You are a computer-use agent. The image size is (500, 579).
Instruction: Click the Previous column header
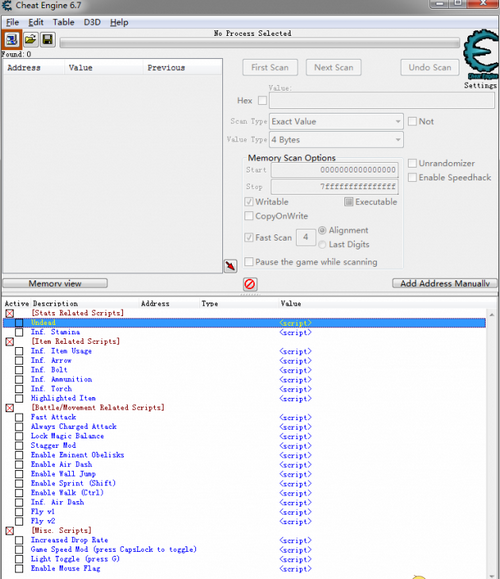(x=182, y=68)
